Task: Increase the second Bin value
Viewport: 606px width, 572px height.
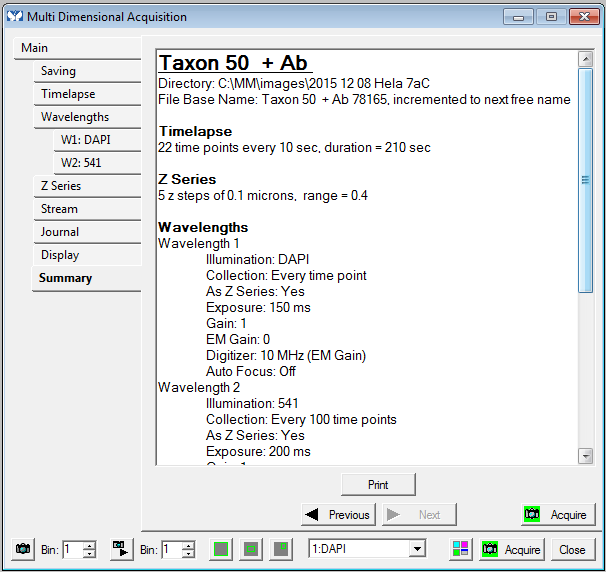Action: pyautogui.click(x=189, y=546)
